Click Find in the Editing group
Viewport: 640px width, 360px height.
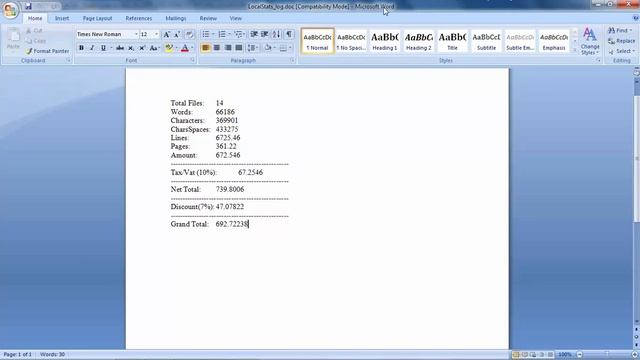coord(620,31)
